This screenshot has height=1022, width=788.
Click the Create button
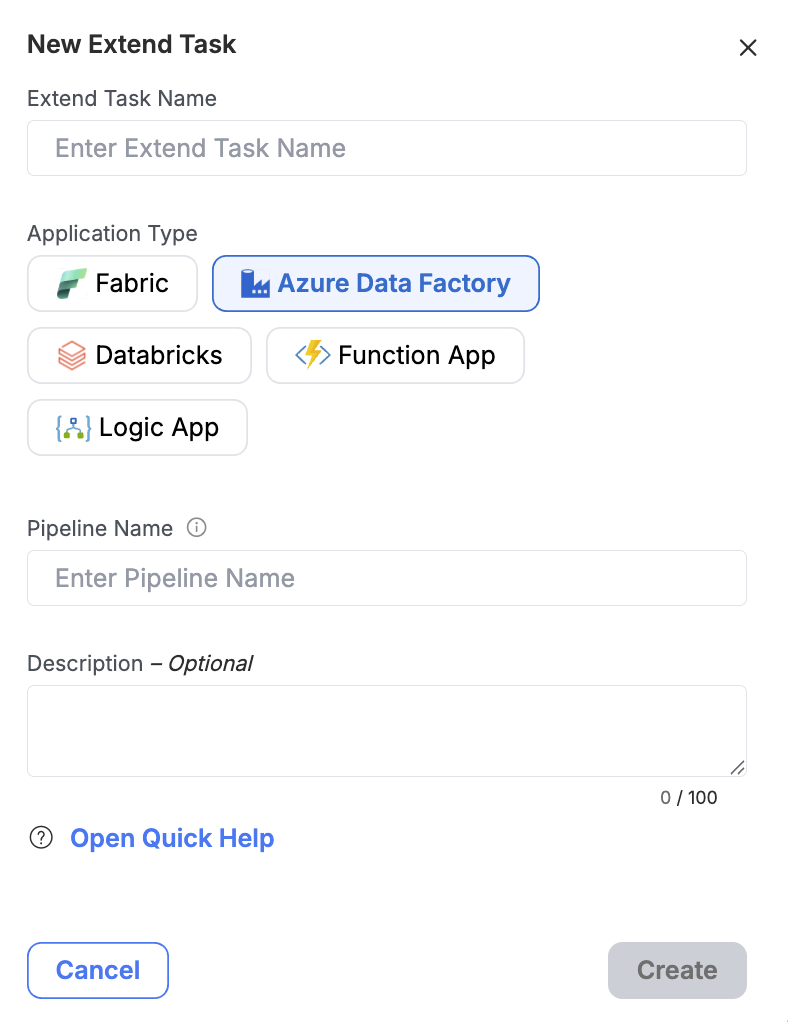coord(677,970)
